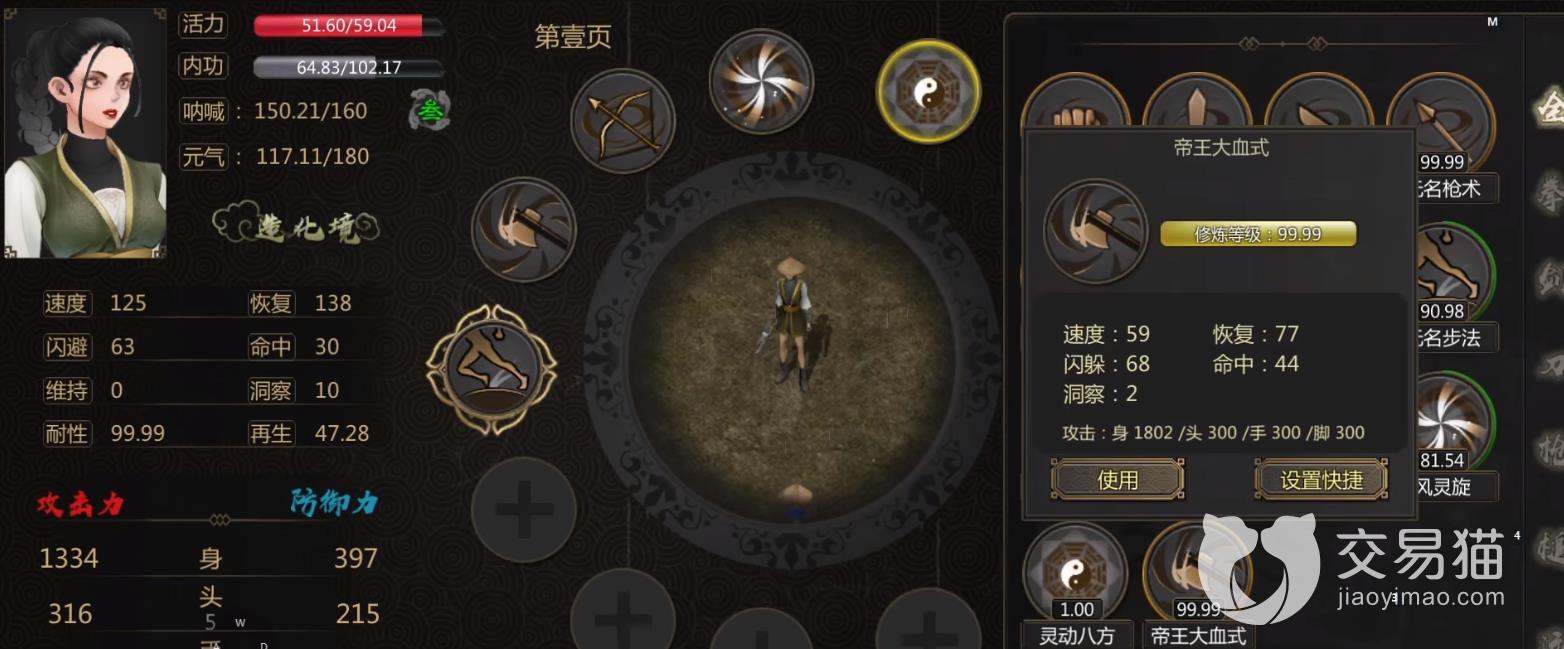Click the 修炼等级 level bar
The width and height of the screenshot is (1564, 649).
pos(1258,234)
